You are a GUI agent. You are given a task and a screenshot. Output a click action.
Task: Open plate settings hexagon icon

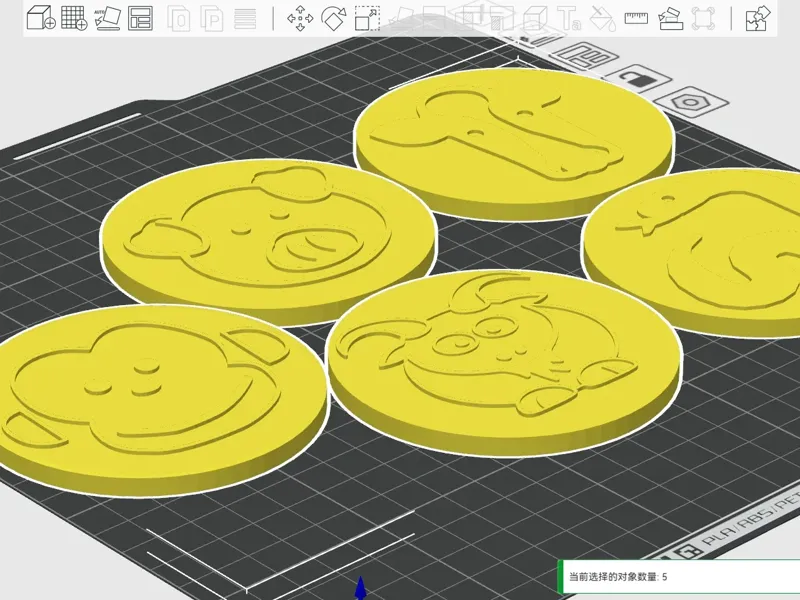pyautogui.click(x=691, y=102)
